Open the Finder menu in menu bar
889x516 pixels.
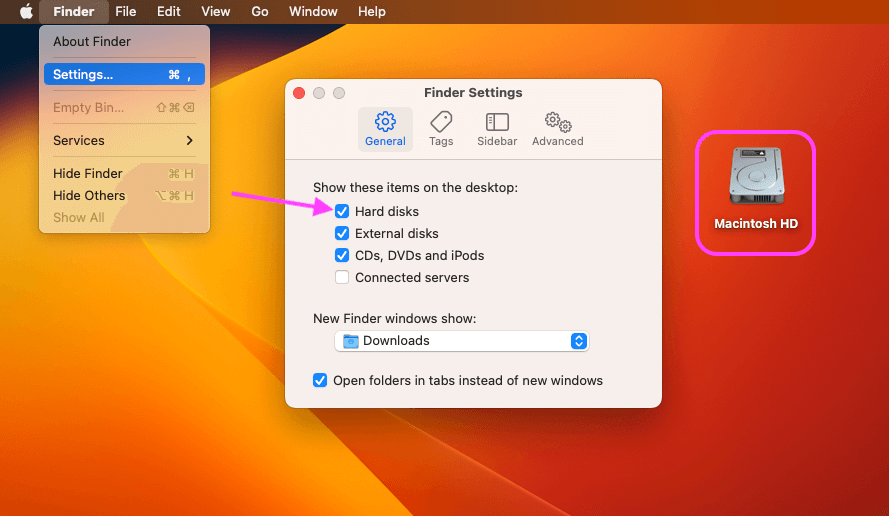click(74, 11)
